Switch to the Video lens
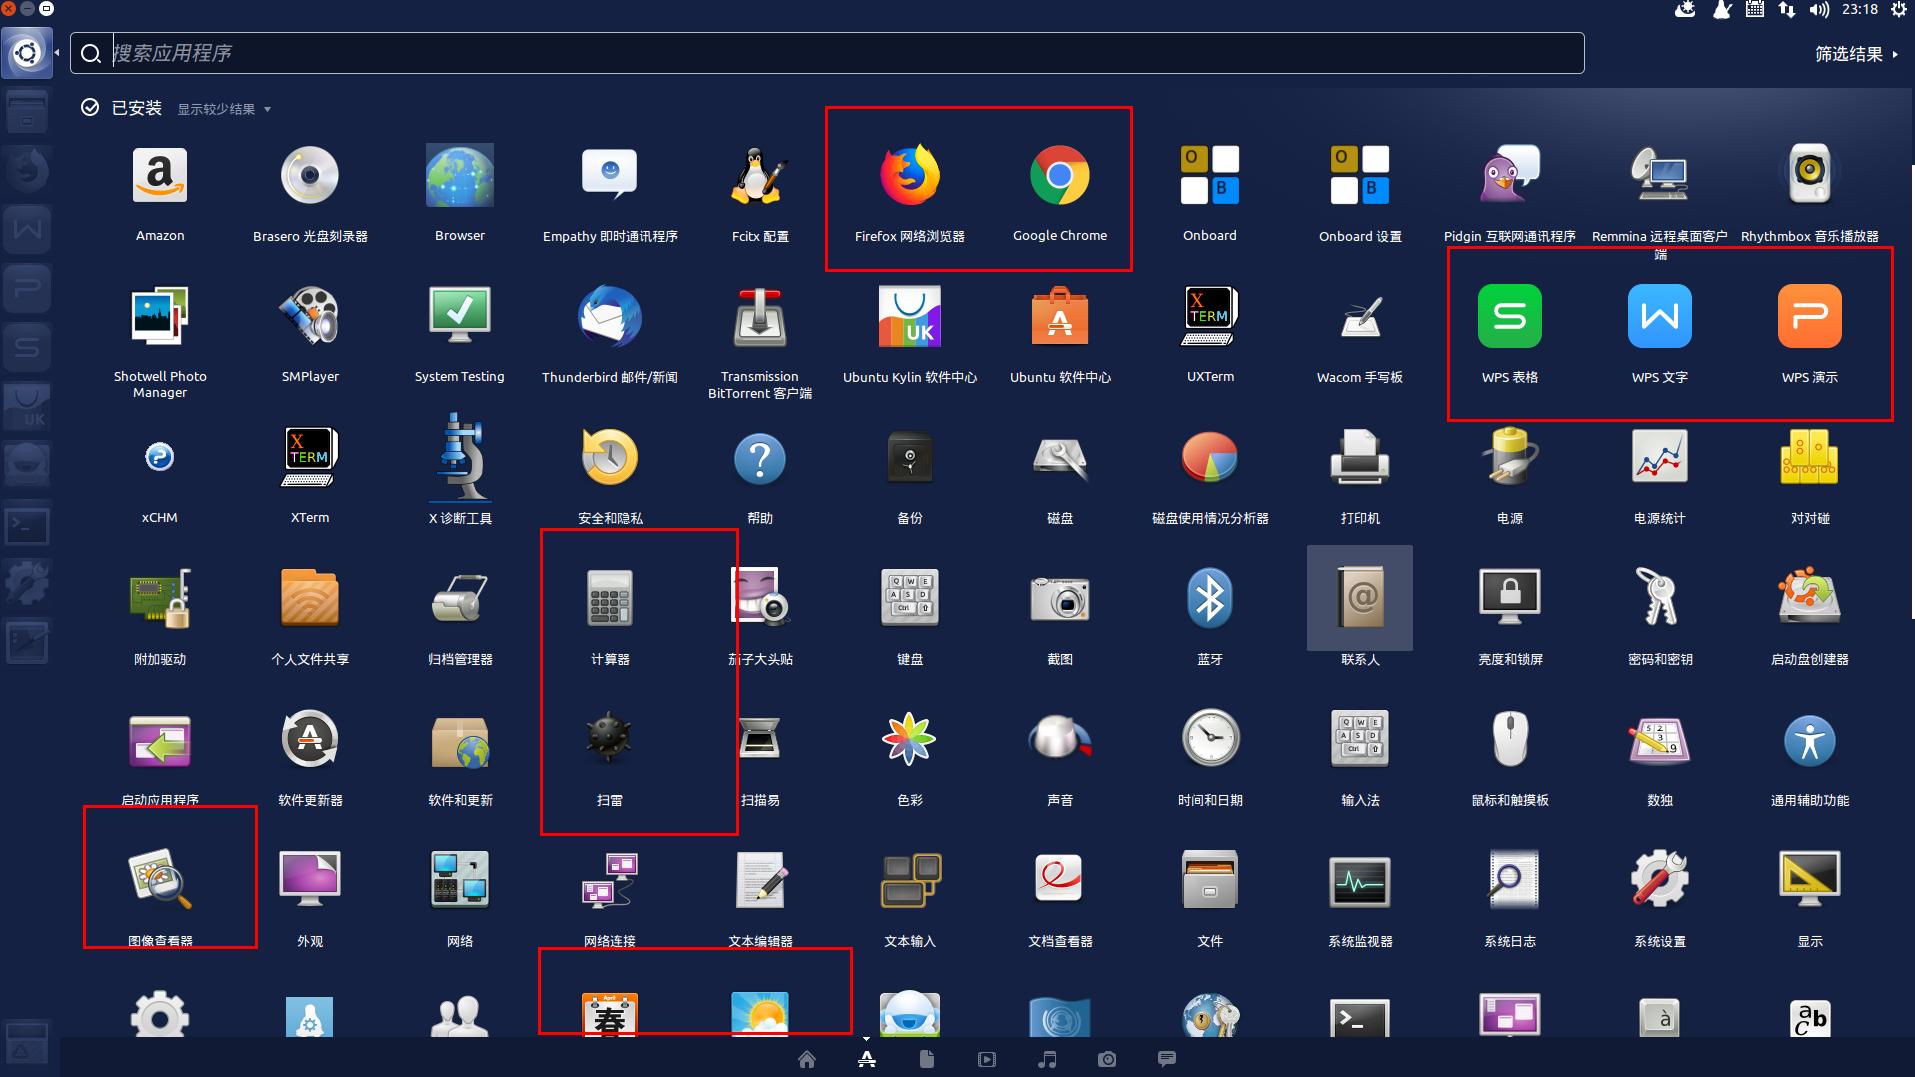Viewport: 1915px width, 1077px height. [x=987, y=1059]
